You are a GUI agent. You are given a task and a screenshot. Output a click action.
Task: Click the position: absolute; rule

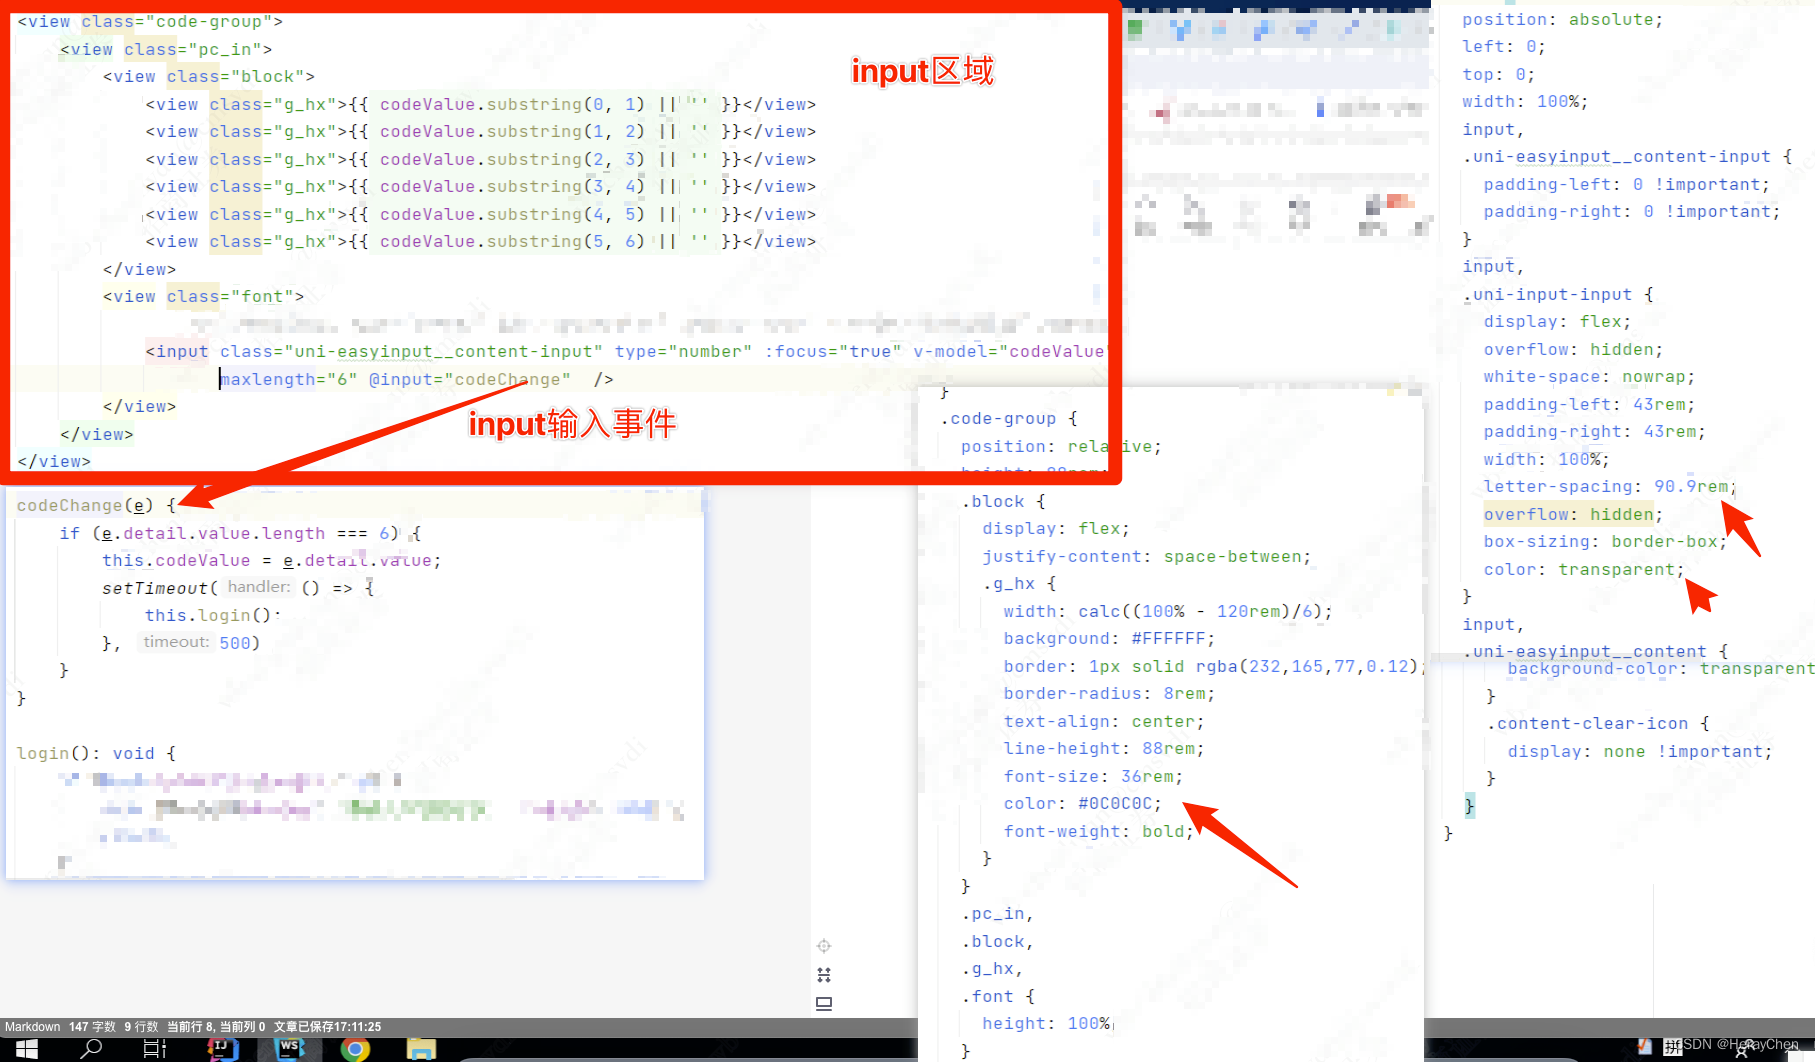click(x=1562, y=20)
